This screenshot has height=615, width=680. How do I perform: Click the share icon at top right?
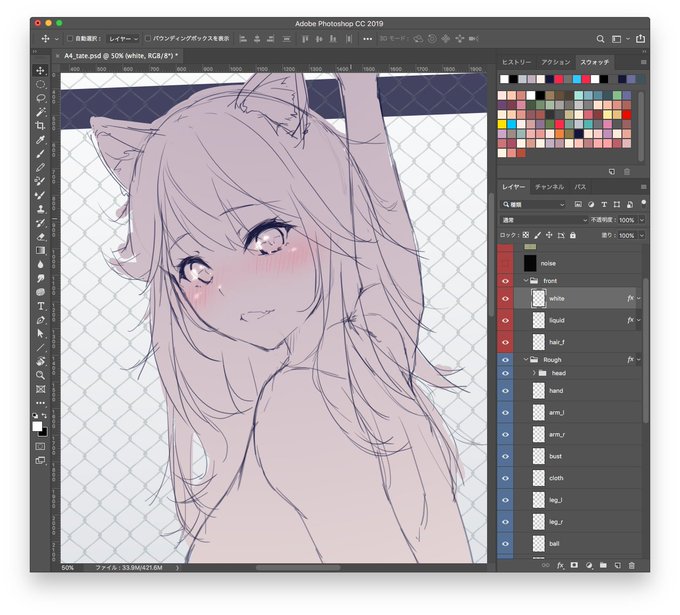[x=640, y=39]
